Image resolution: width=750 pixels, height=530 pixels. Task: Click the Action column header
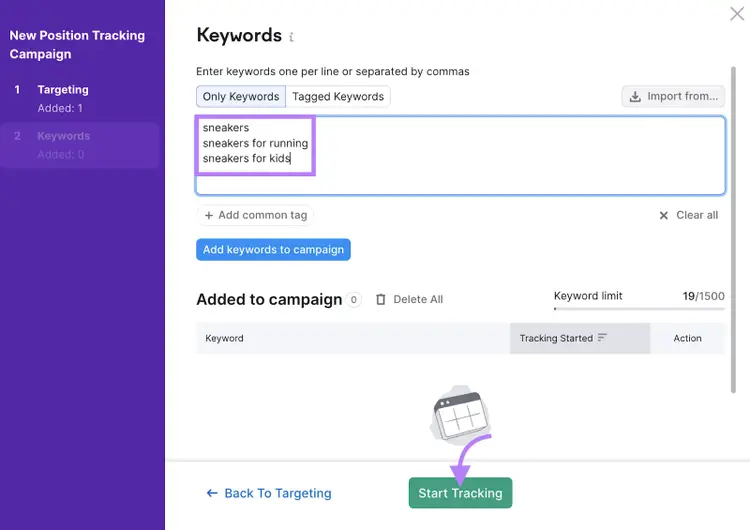click(687, 338)
